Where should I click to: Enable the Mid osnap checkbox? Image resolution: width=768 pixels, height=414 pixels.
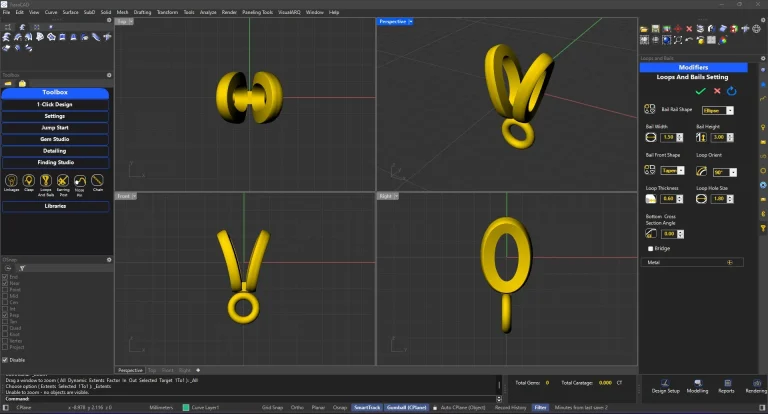(5, 296)
